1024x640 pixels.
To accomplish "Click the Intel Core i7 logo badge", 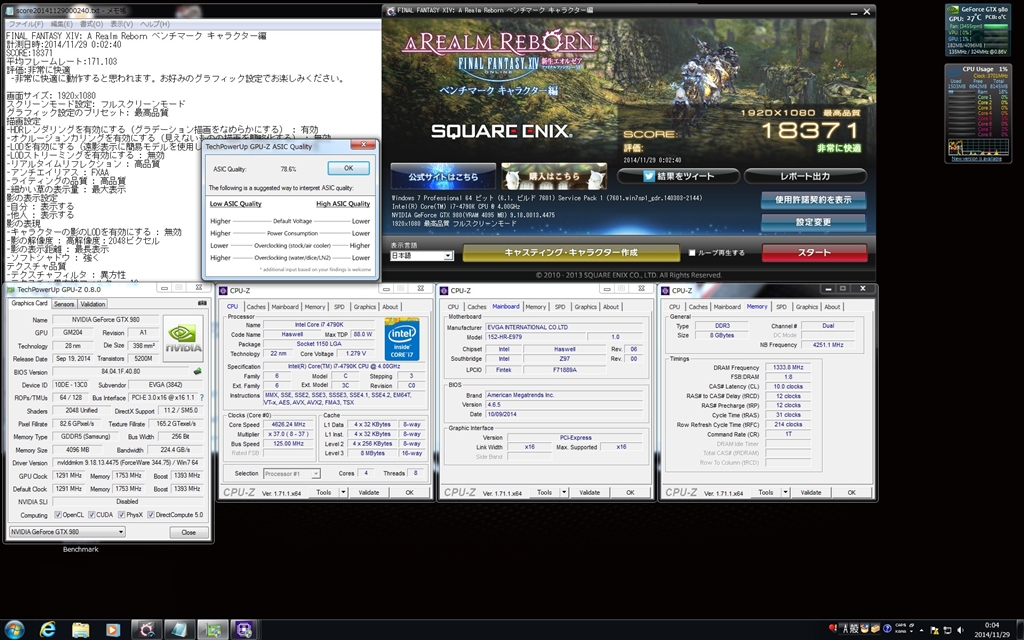I will point(402,339).
